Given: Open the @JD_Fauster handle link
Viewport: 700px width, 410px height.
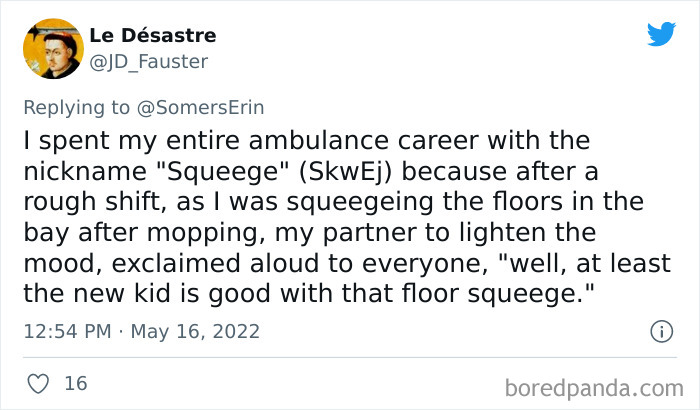Looking at the screenshot, I should (x=150, y=60).
